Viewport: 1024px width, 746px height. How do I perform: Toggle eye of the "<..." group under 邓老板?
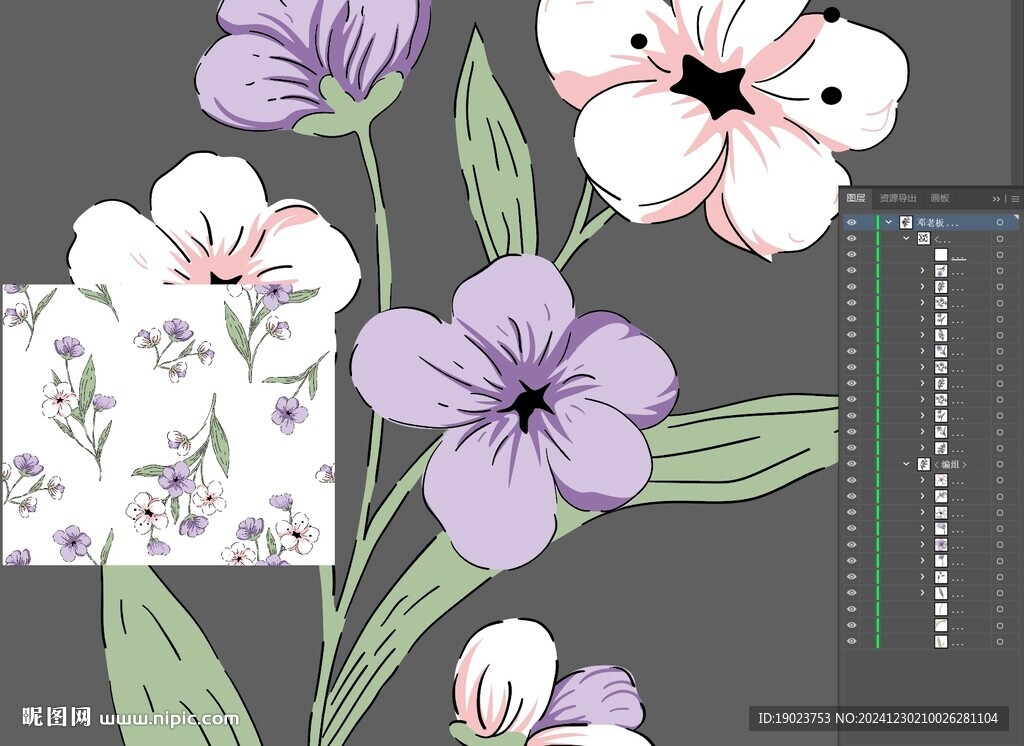[852, 238]
